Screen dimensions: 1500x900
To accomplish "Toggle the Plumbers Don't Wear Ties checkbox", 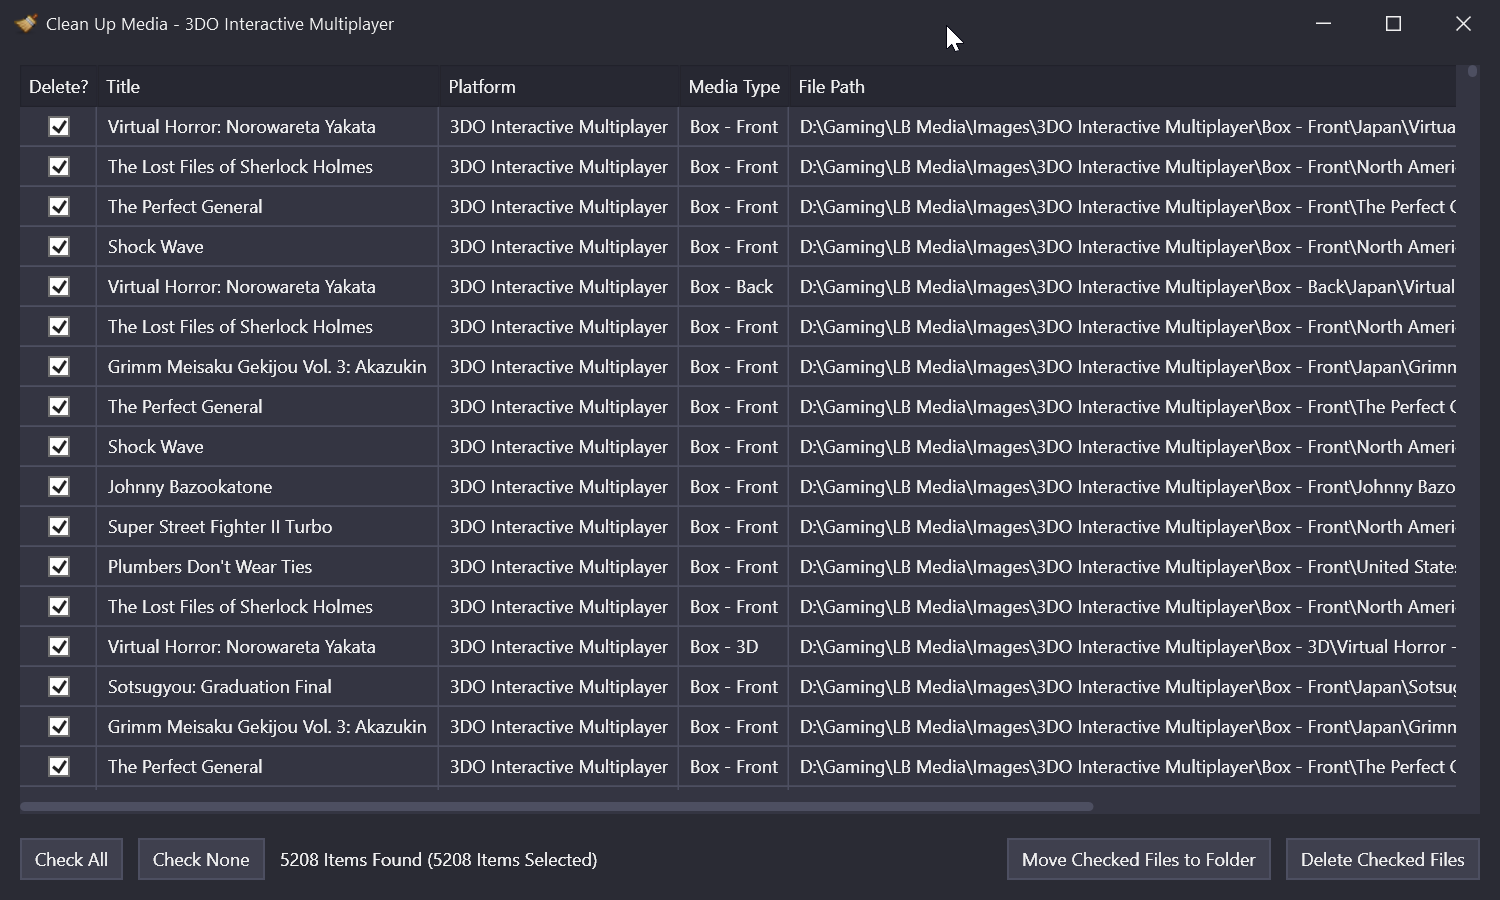I will 59,567.
